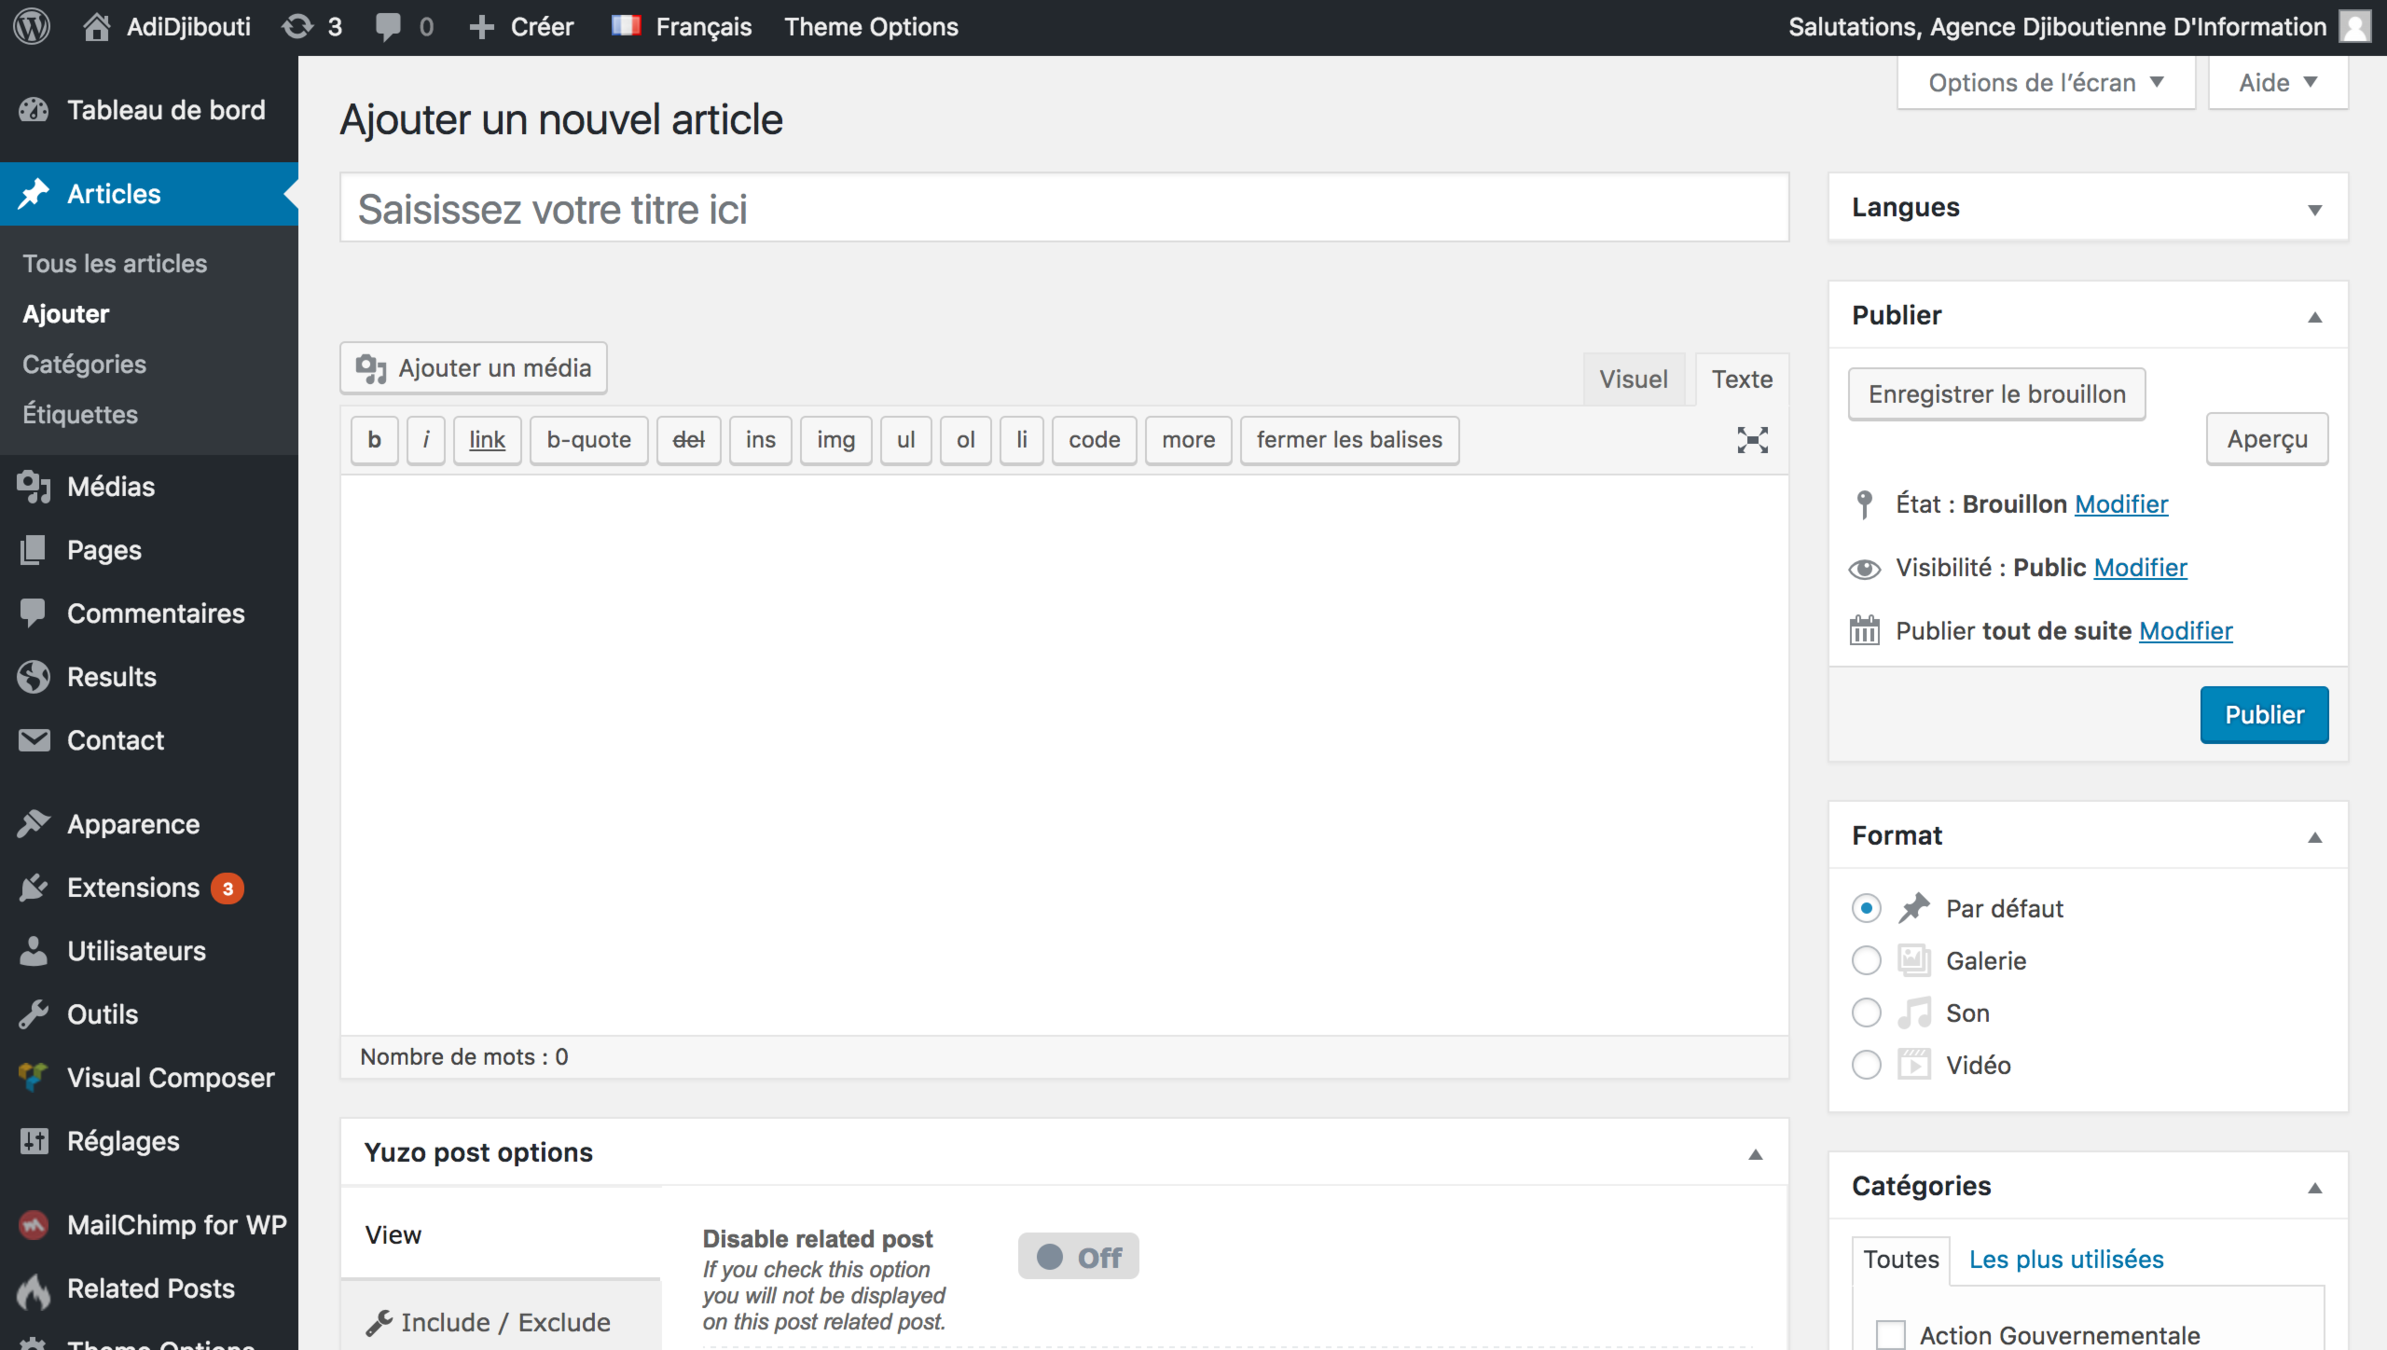Viewport: 2387px width, 1350px height.
Task: Click the WordPress logo icon
Action: point(32,26)
